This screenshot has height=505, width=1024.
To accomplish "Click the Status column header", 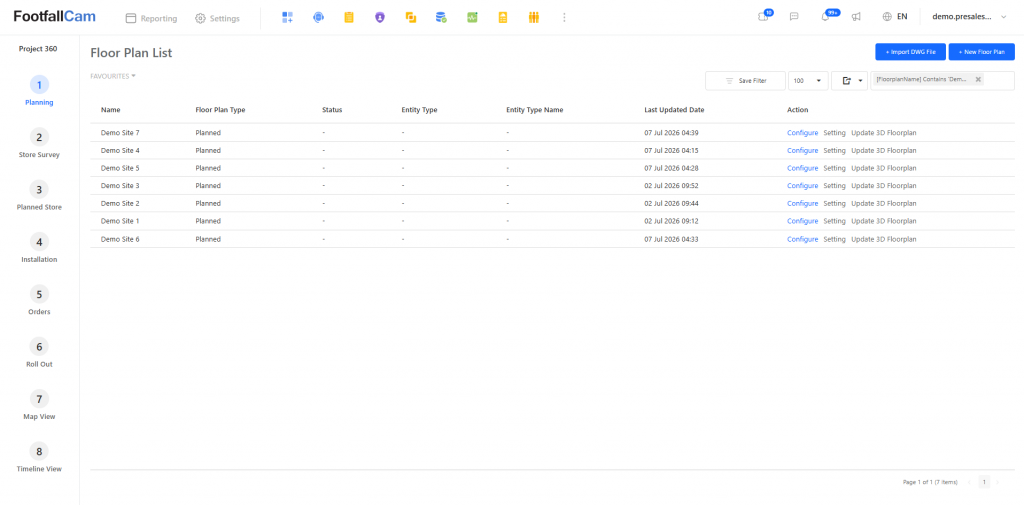I will 332,110.
